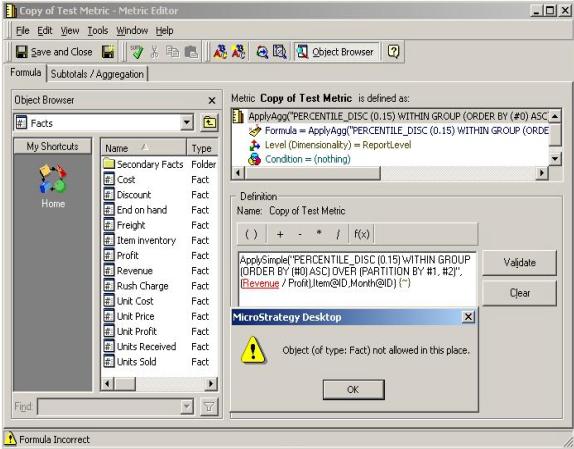Click in the formula definition text box

357,280
